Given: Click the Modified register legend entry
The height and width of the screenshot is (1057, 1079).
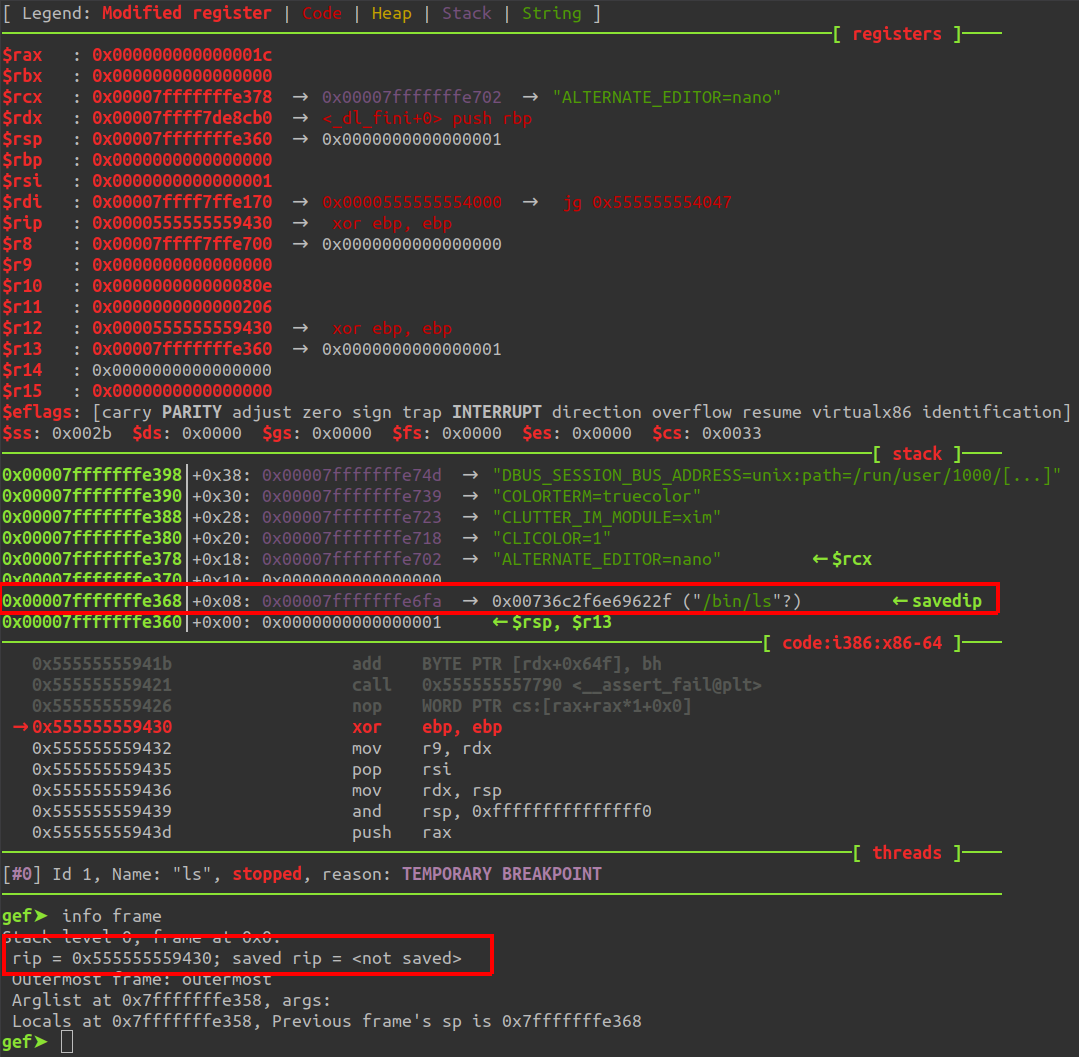Looking at the screenshot, I should pos(184,13).
